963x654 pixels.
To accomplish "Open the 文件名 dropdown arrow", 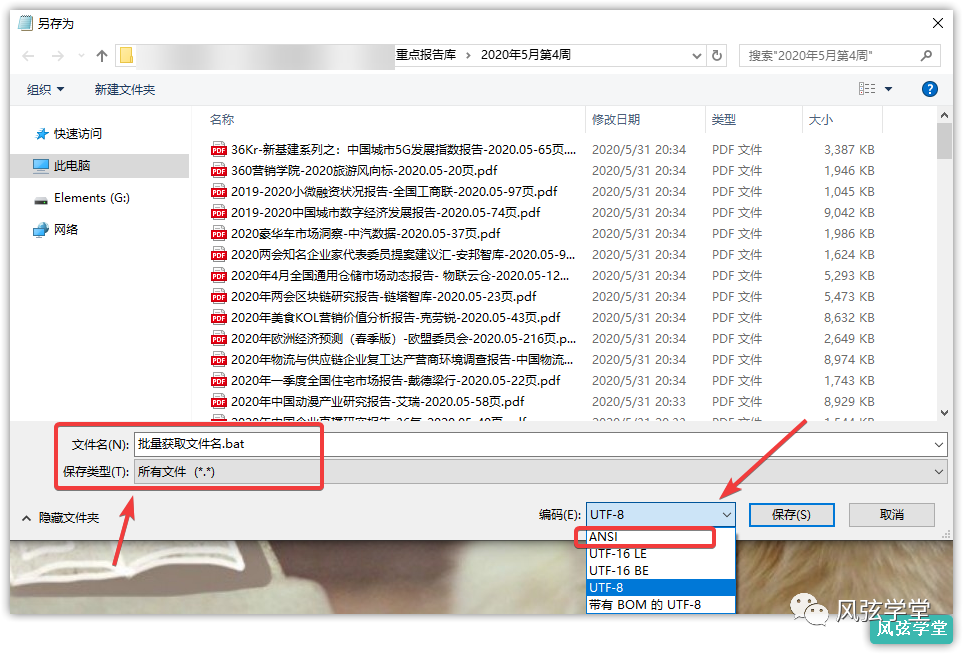I will coord(939,444).
